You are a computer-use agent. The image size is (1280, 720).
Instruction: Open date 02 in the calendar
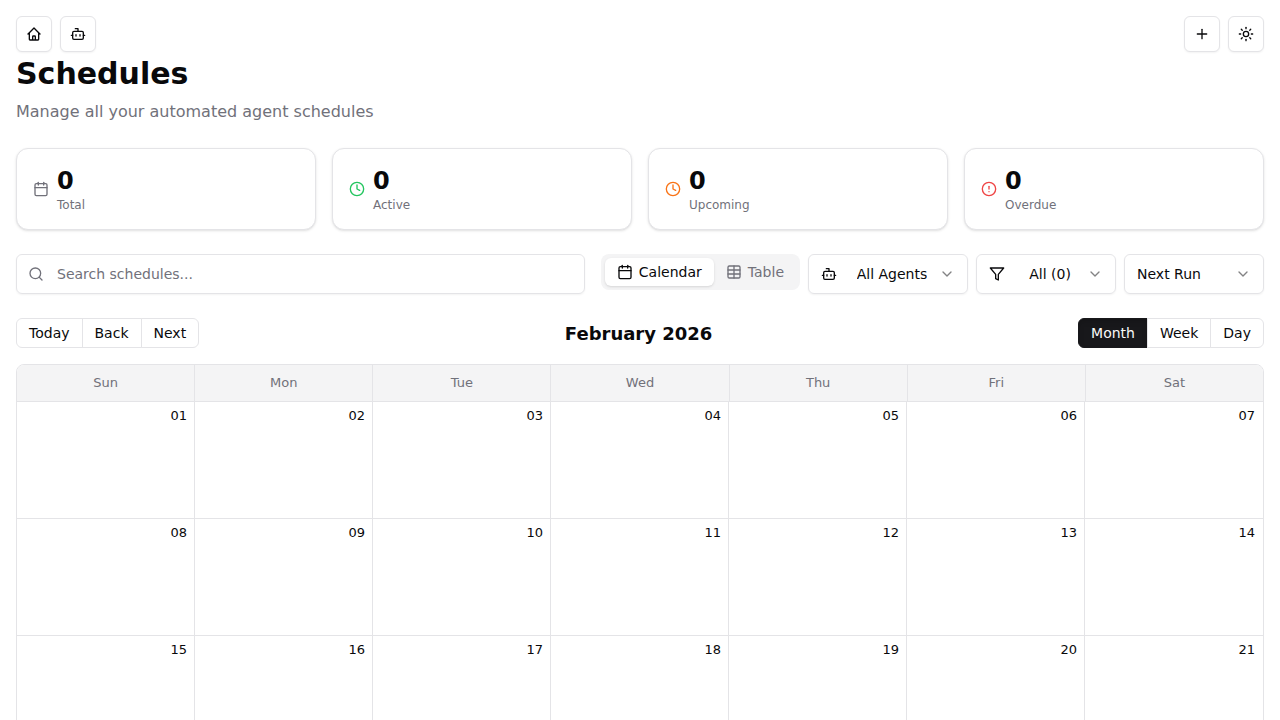(356, 415)
